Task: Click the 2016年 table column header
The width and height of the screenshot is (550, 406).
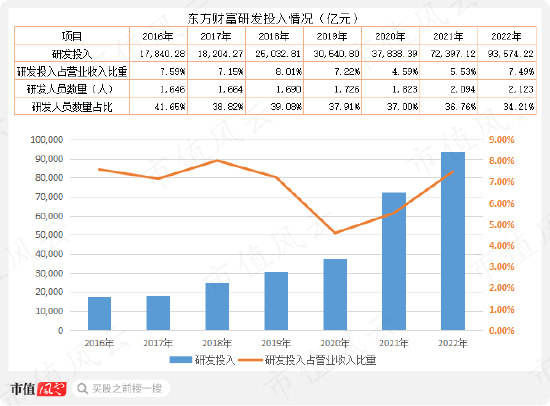Action: (x=158, y=36)
